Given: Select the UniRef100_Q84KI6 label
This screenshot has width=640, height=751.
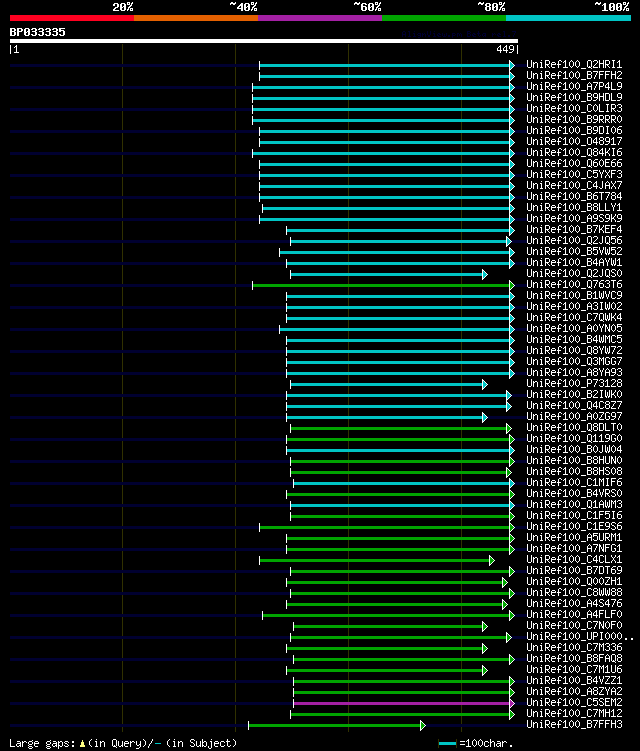Looking at the screenshot, I should (574, 152).
